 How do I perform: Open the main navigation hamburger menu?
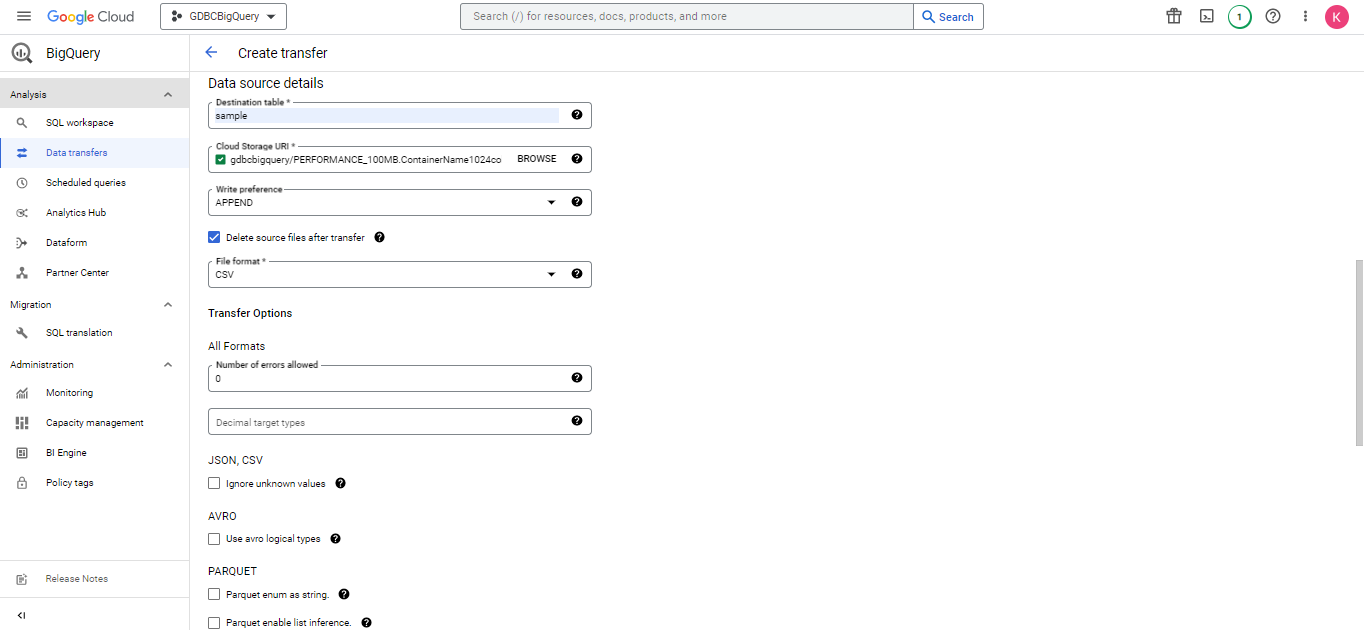tap(24, 17)
